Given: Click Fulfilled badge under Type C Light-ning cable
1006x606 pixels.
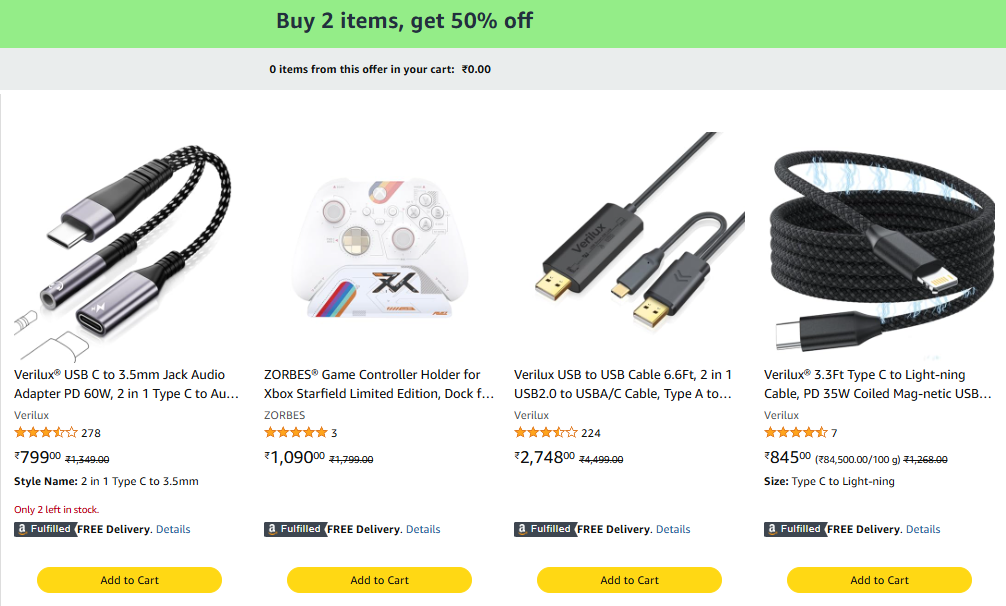Looking at the screenshot, I should pyautogui.click(x=795, y=529).
